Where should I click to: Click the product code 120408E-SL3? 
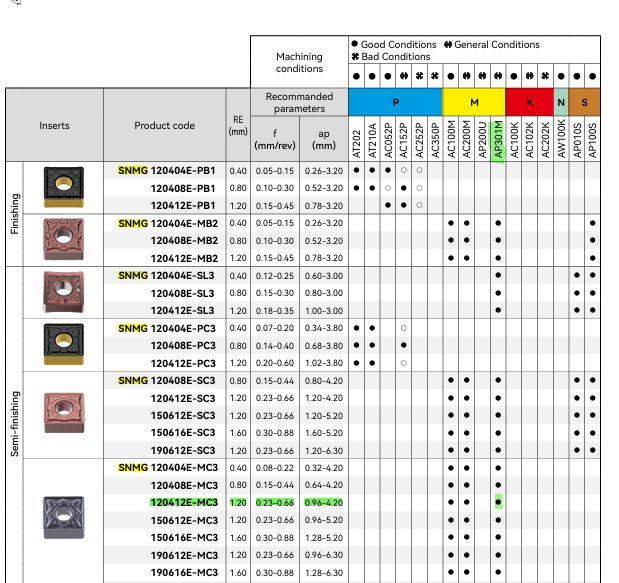tap(182, 293)
